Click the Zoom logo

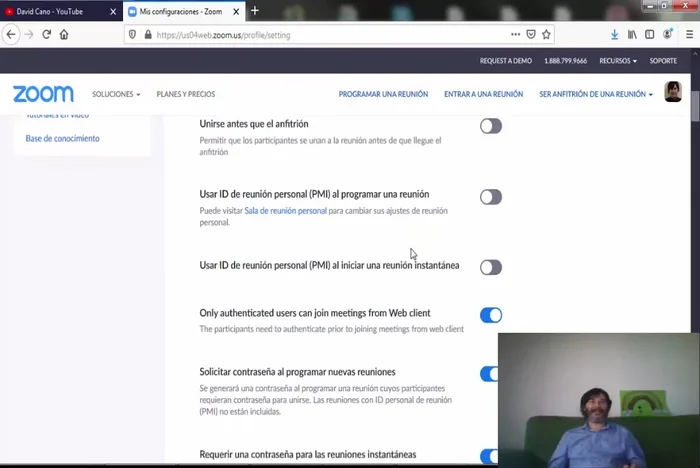[x=43, y=94]
